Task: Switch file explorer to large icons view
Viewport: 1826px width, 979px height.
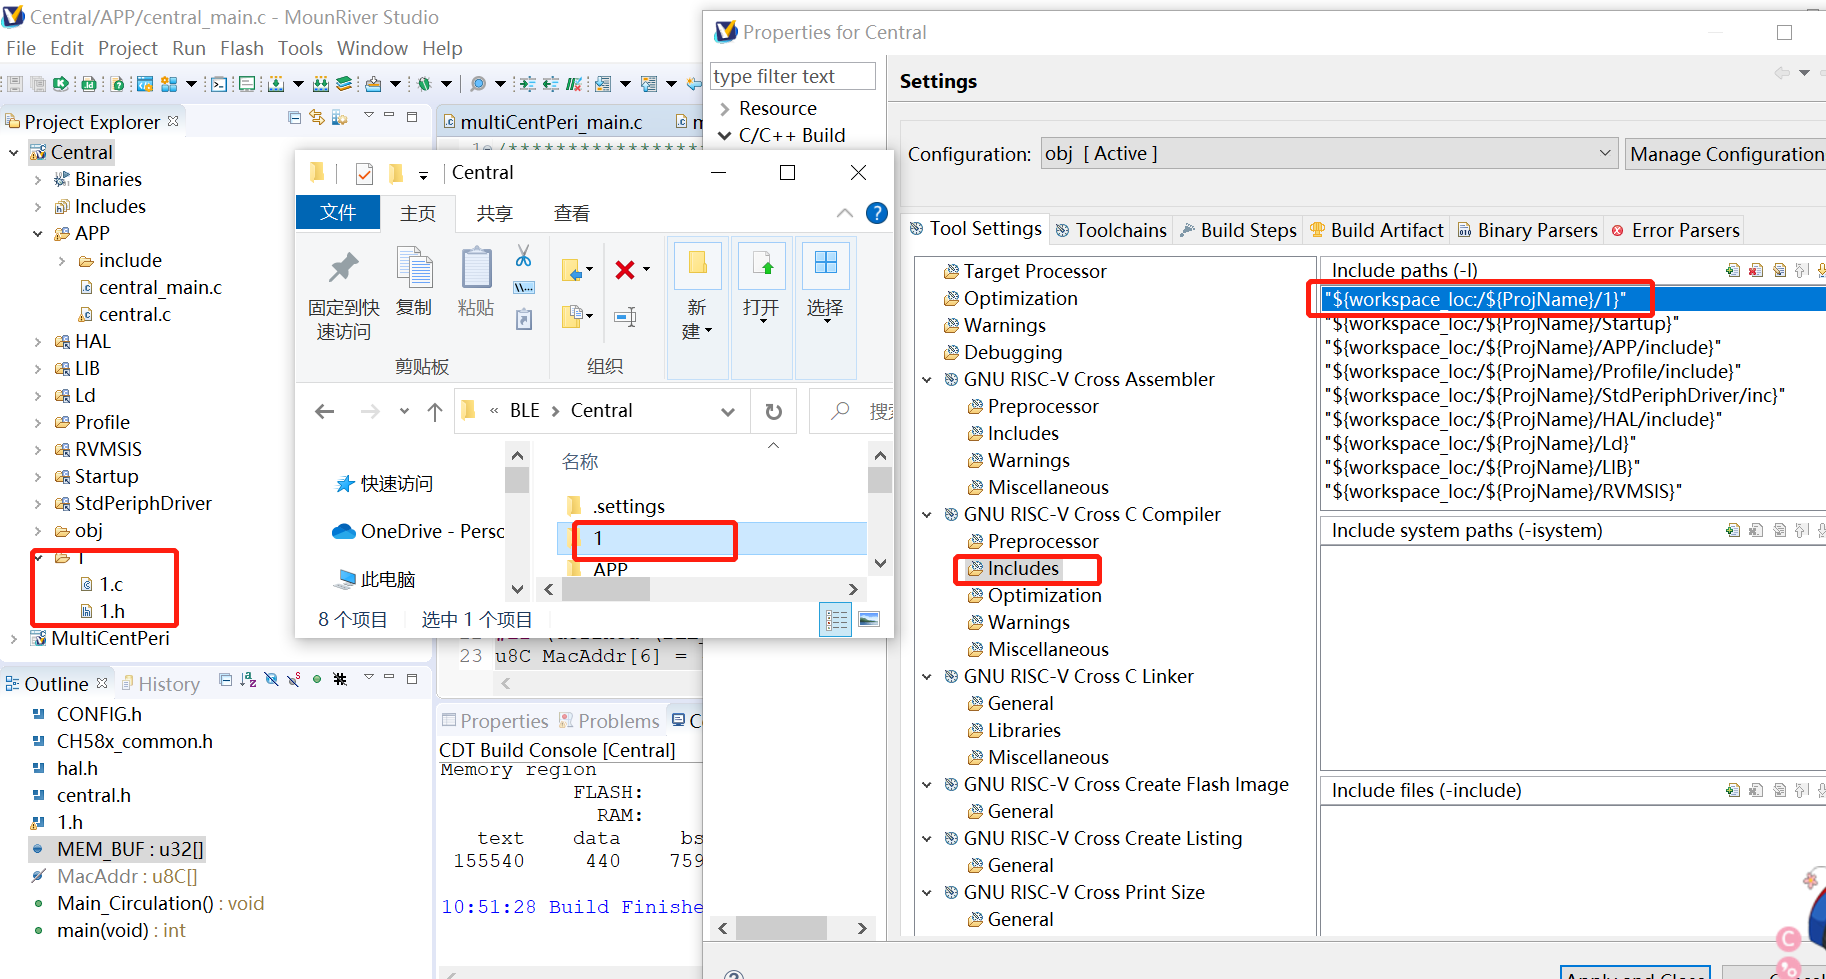Action: (x=869, y=619)
